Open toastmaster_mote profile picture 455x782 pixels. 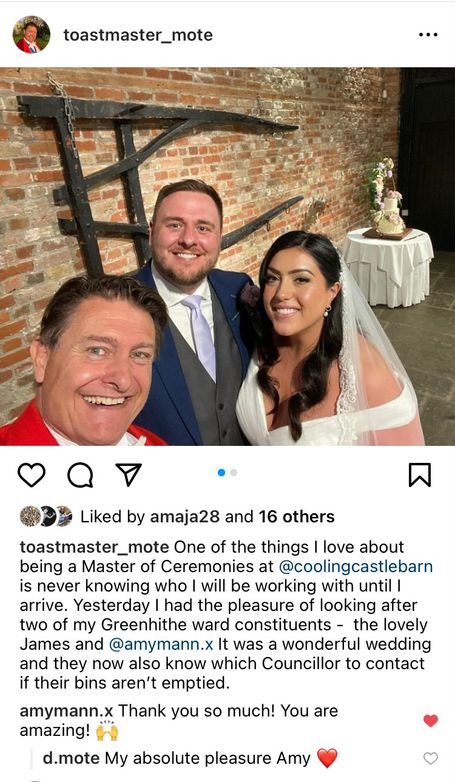(31, 34)
